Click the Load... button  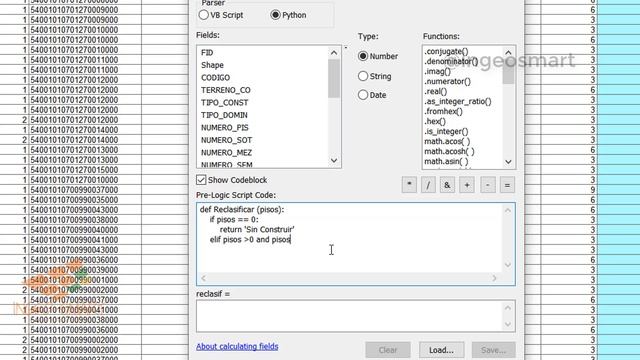(441, 350)
